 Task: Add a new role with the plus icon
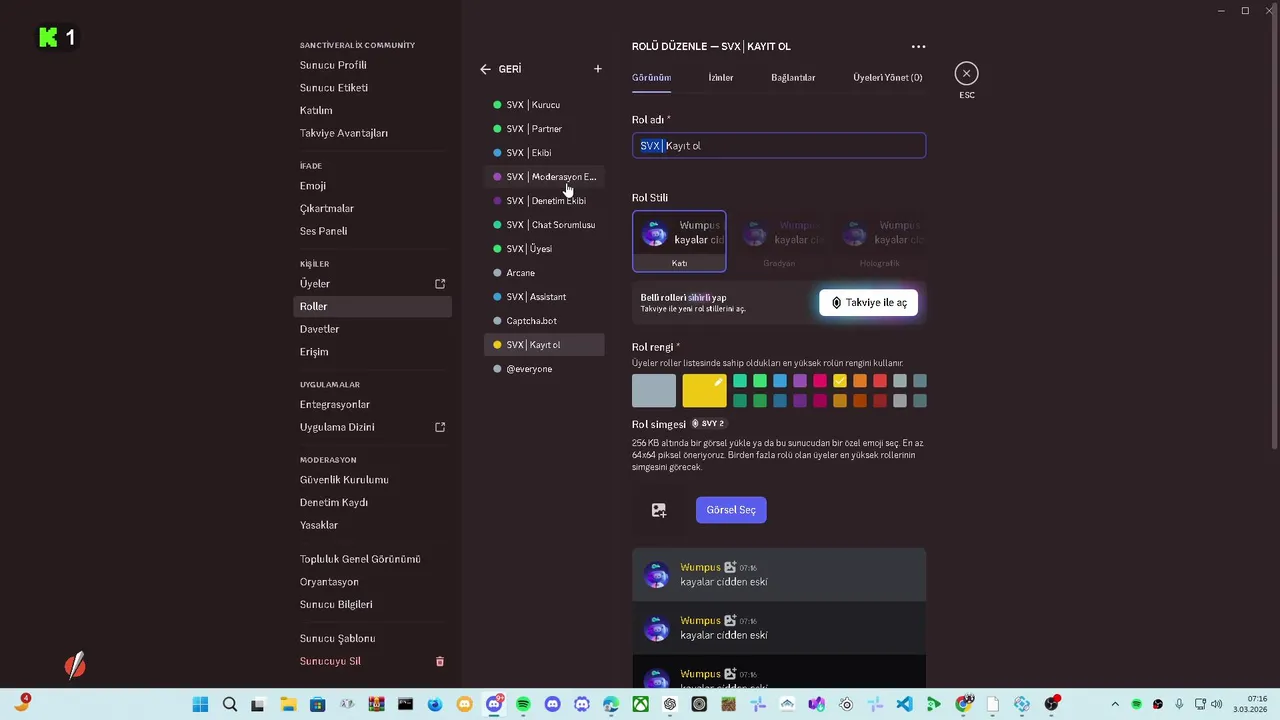click(598, 69)
